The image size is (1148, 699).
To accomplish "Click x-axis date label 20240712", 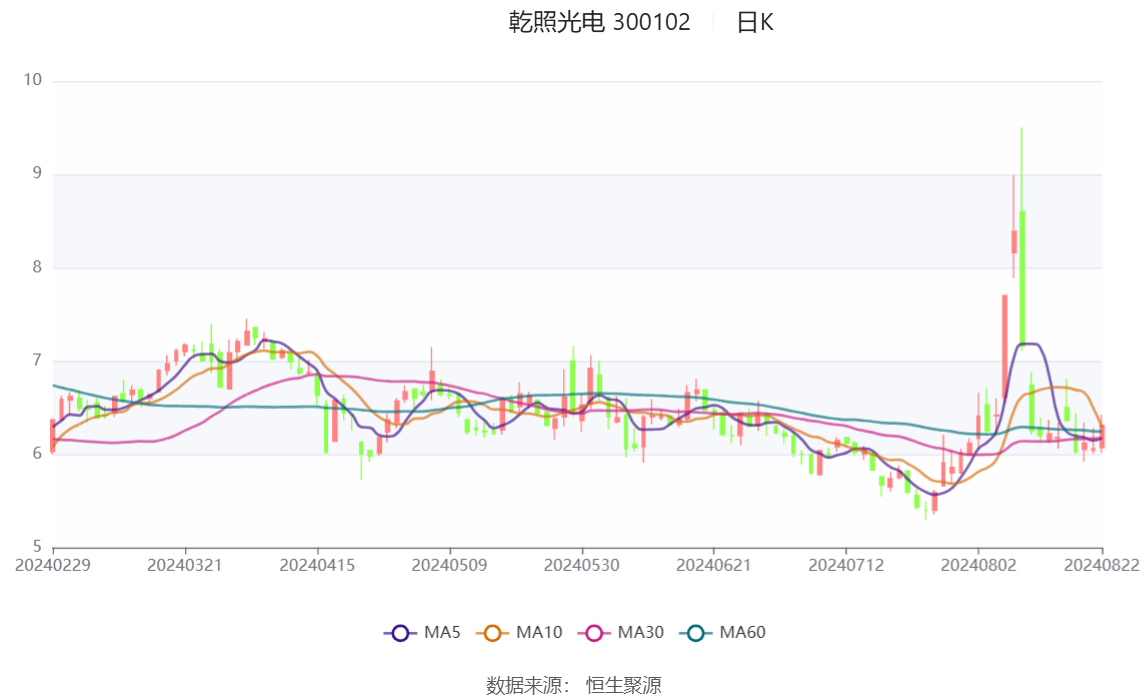I will coord(846,565).
